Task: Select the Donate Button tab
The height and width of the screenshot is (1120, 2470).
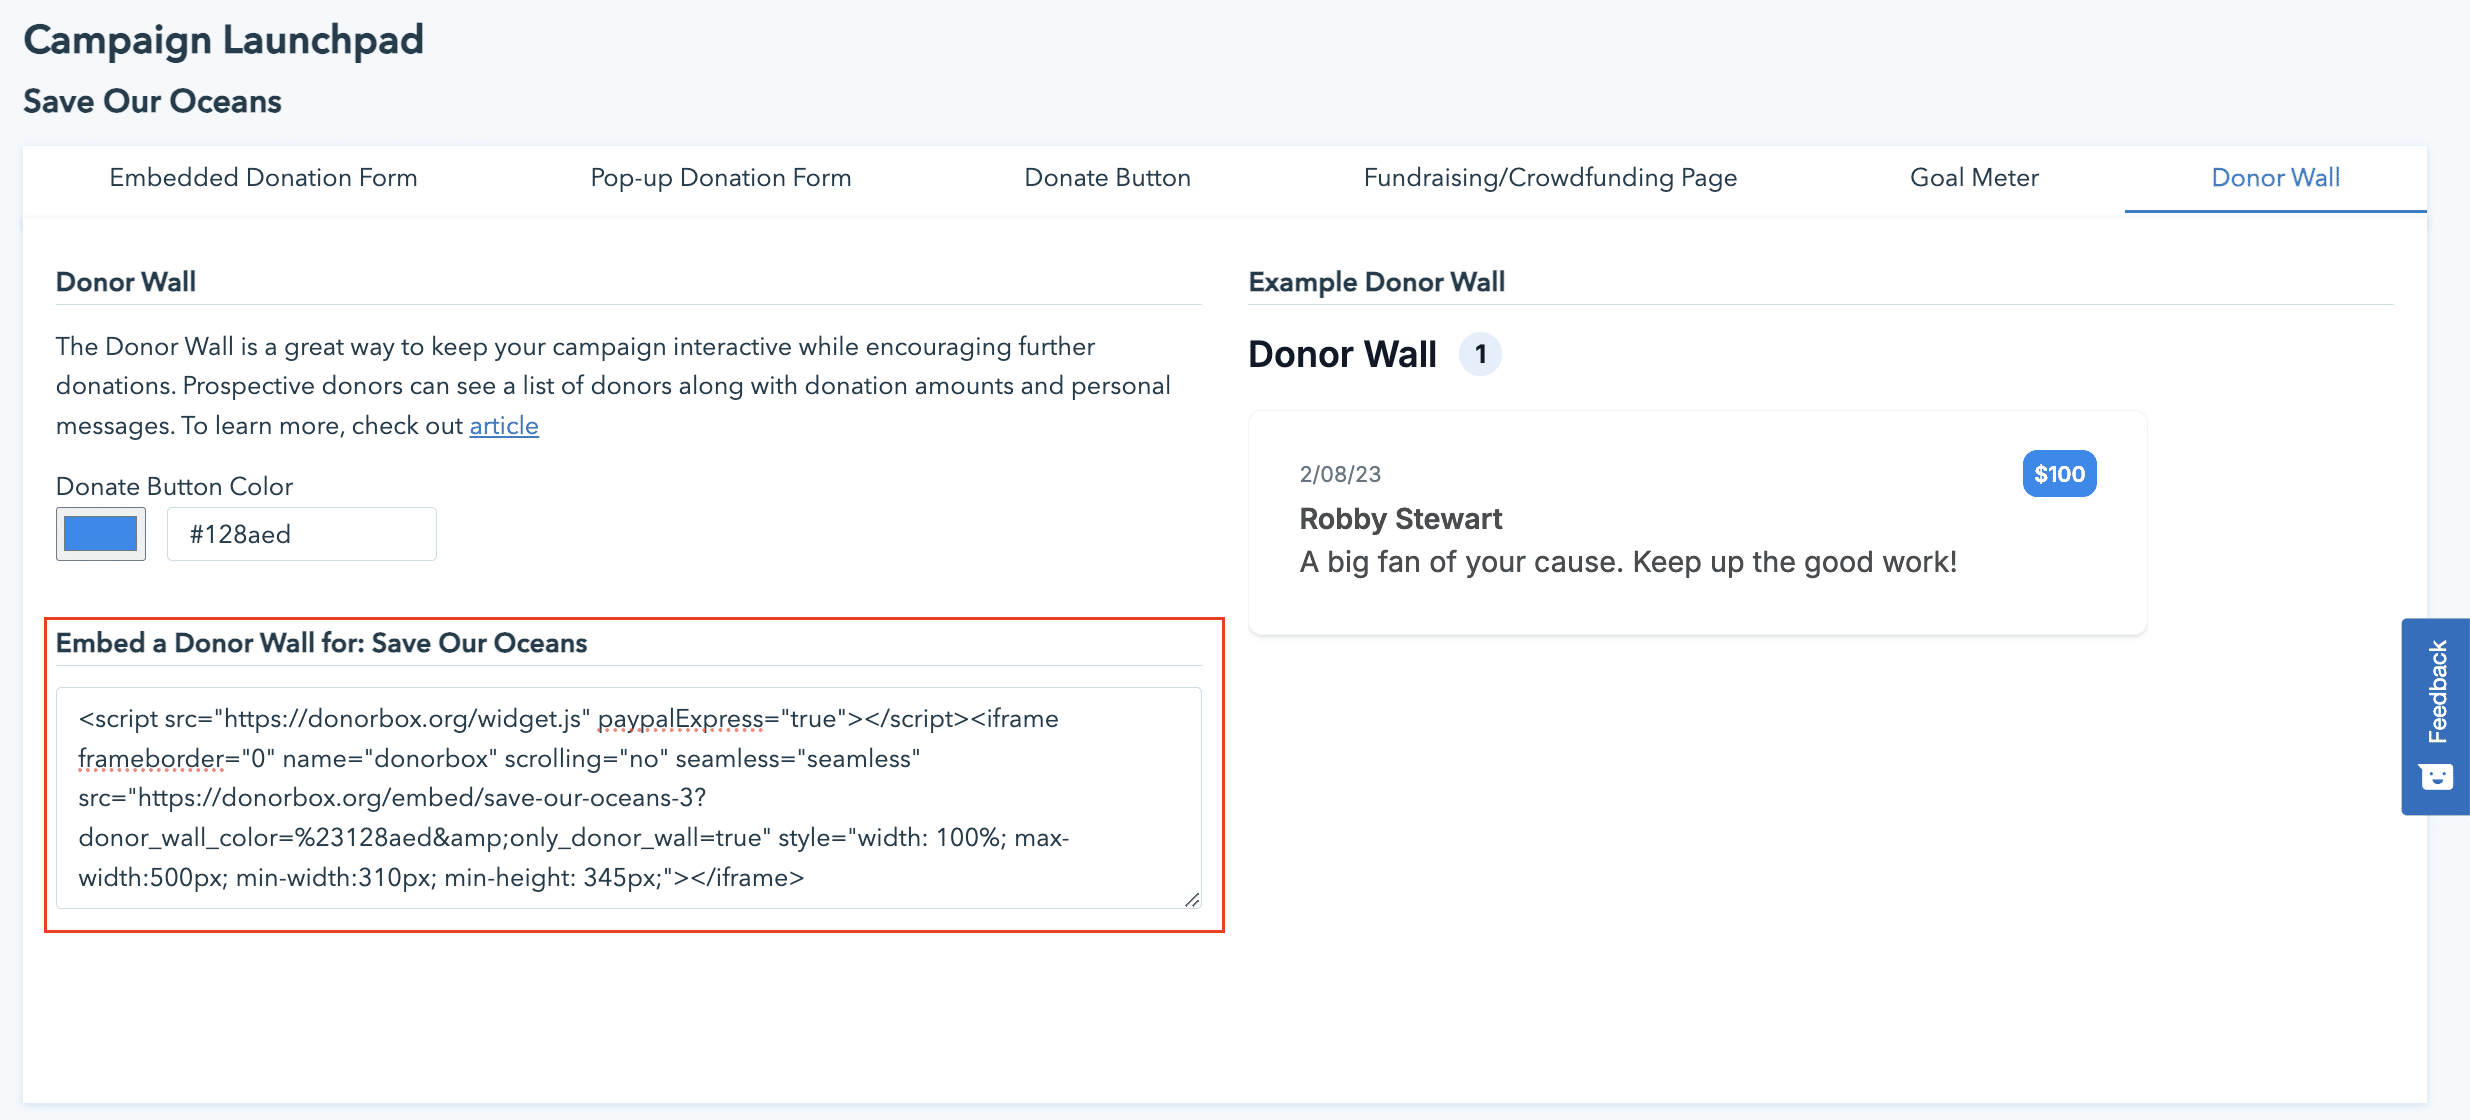Action: (x=1106, y=178)
